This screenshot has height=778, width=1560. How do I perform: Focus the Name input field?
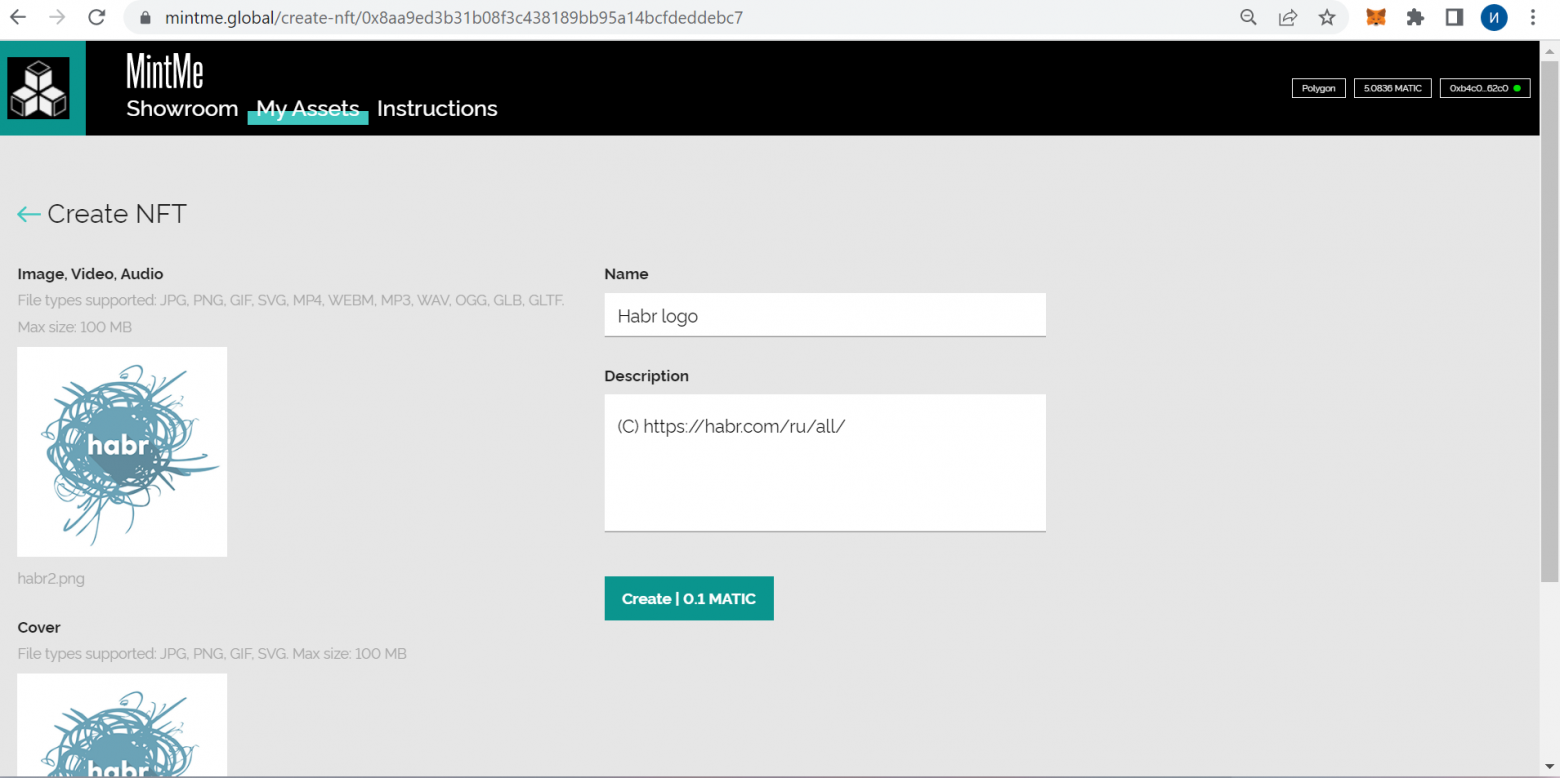[x=825, y=315]
